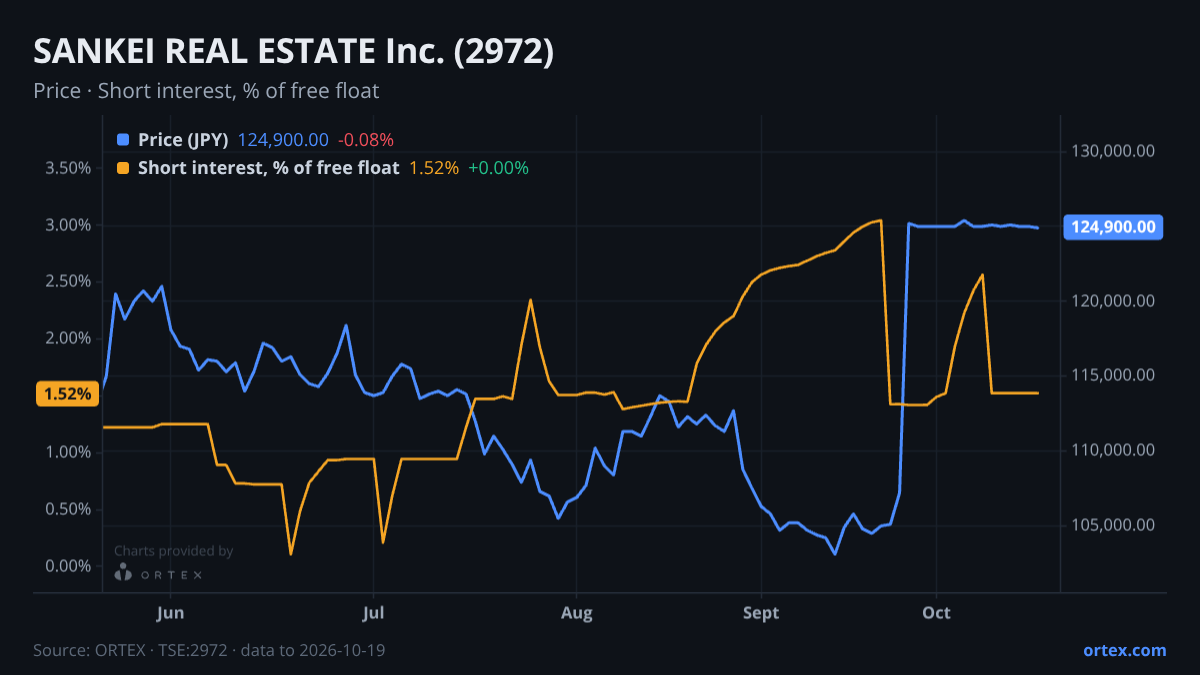1200x675 pixels.
Task: Click the +0.00% short interest change value
Action: (498, 168)
